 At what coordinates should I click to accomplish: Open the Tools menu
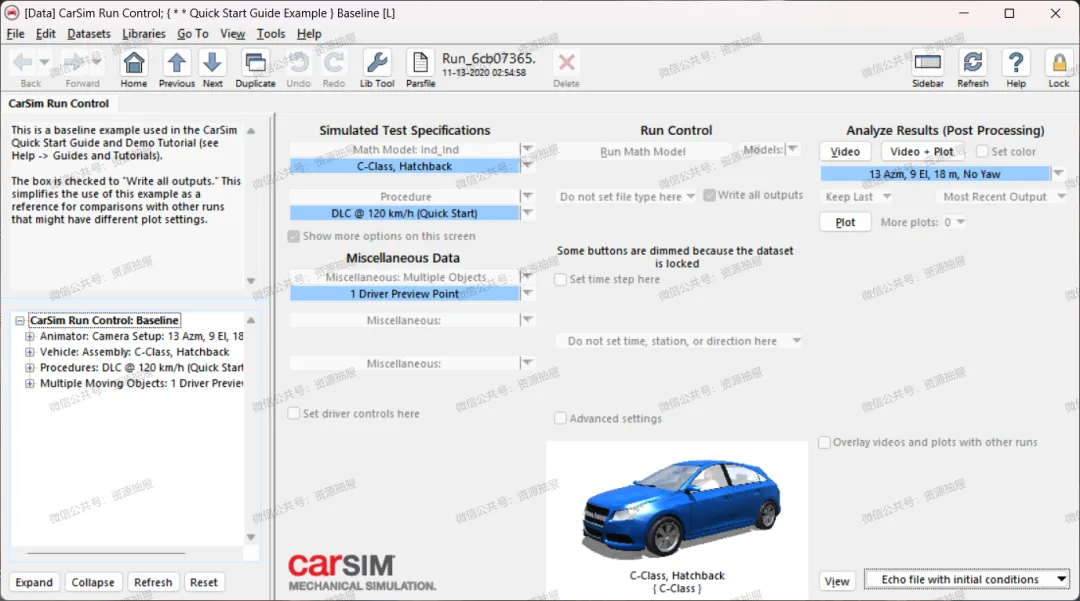point(271,34)
